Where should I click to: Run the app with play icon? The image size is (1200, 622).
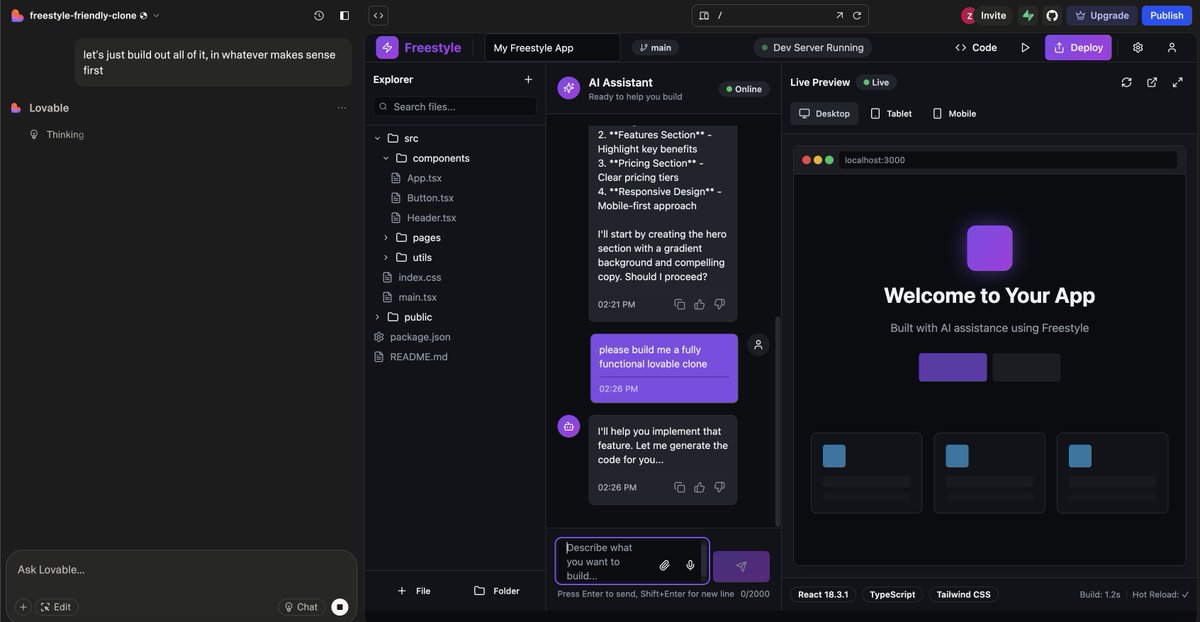pos(1025,47)
